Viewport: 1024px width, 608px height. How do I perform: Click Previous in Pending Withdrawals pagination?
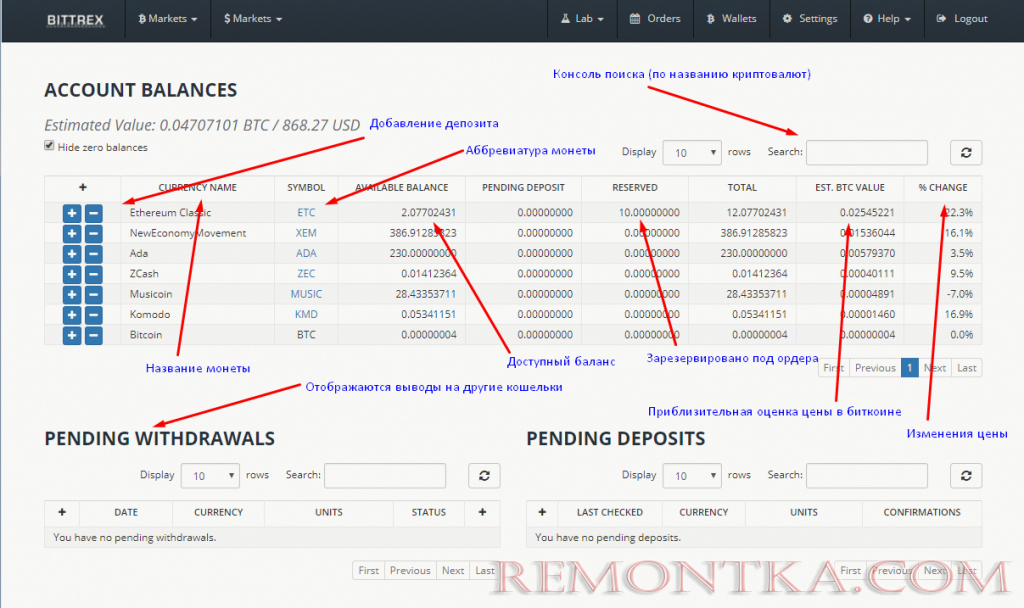410,570
